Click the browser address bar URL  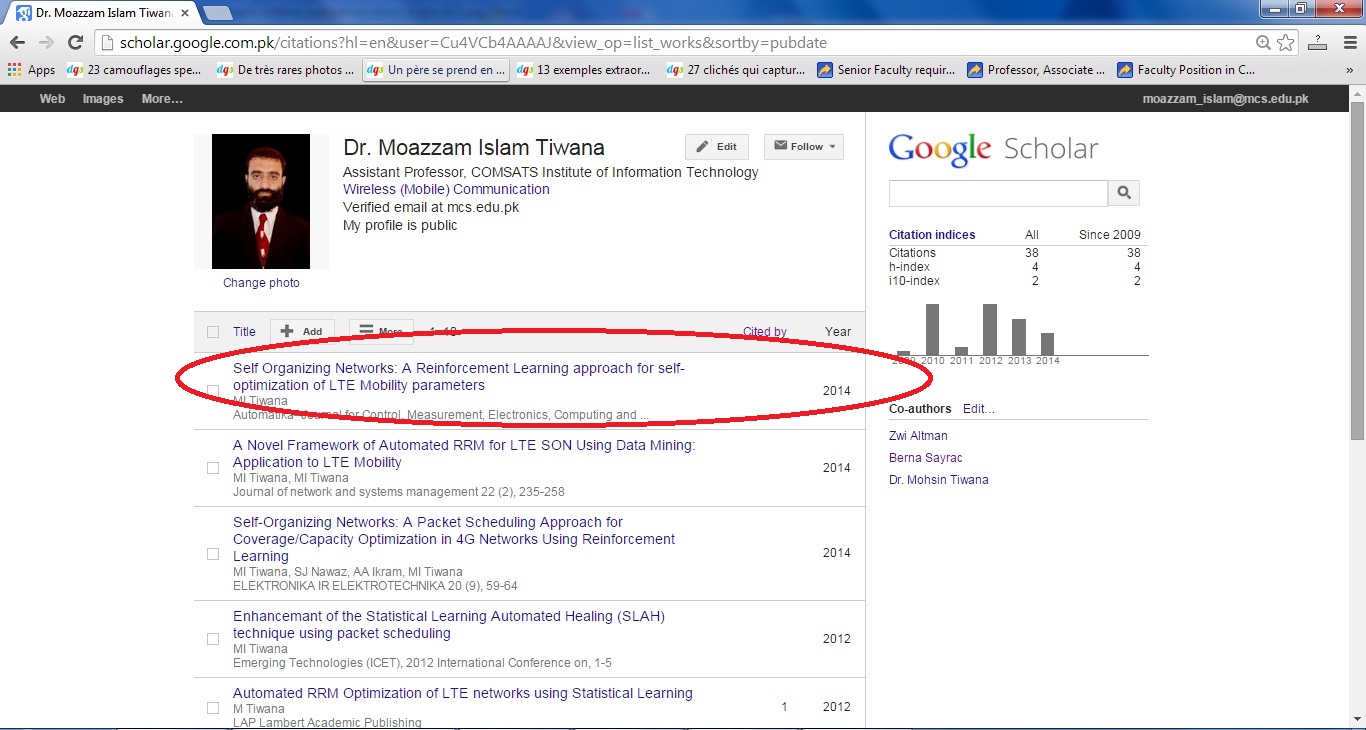click(x=473, y=43)
